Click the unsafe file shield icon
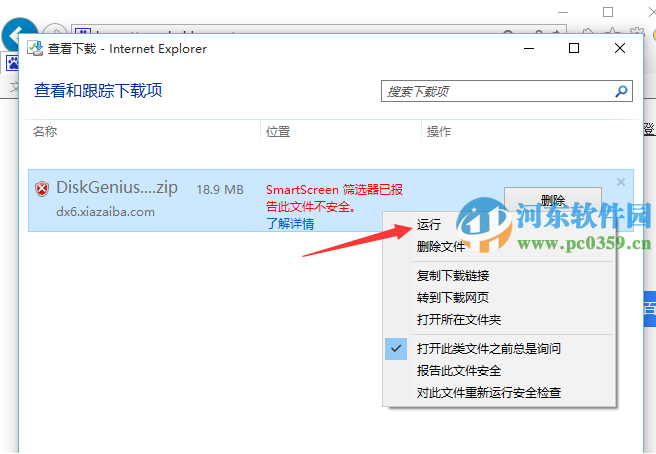The height and width of the screenshot is (454, 656). (x=42, y=189)
